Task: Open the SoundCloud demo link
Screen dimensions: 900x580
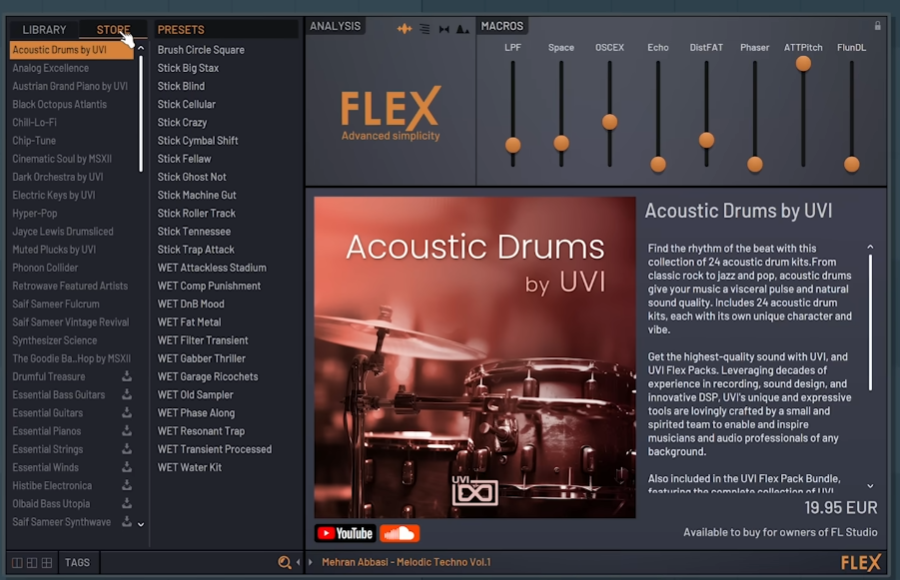Action: [x=399, y=533]
